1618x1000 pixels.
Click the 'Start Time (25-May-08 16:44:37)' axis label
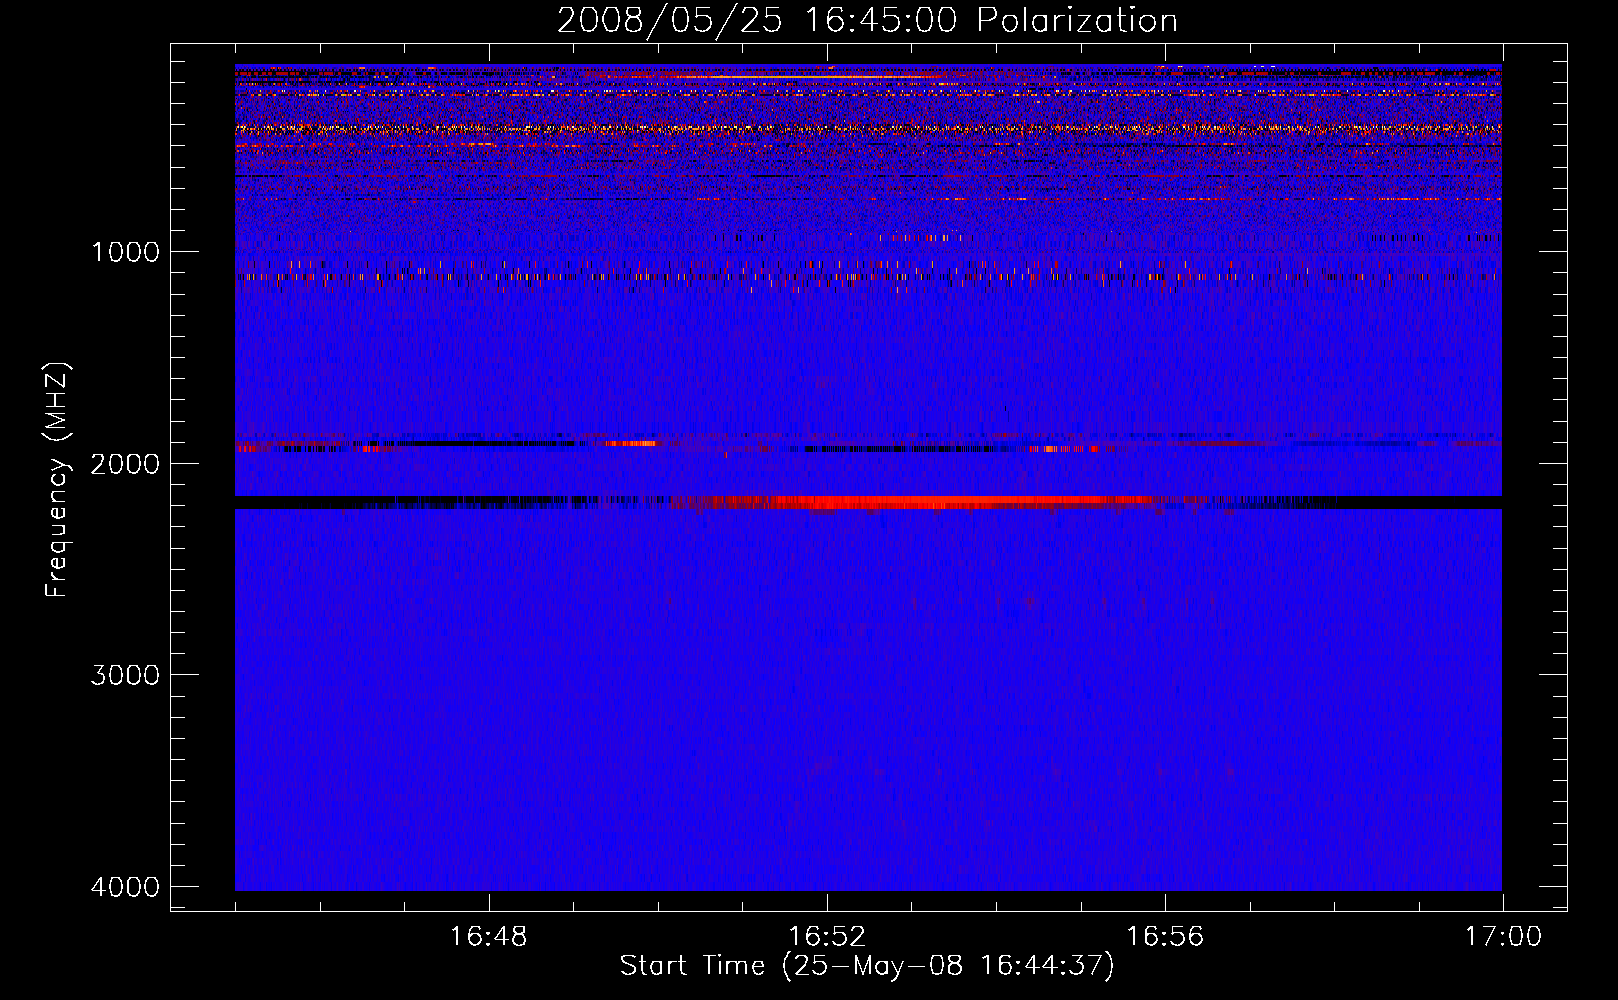pos(867,966)
